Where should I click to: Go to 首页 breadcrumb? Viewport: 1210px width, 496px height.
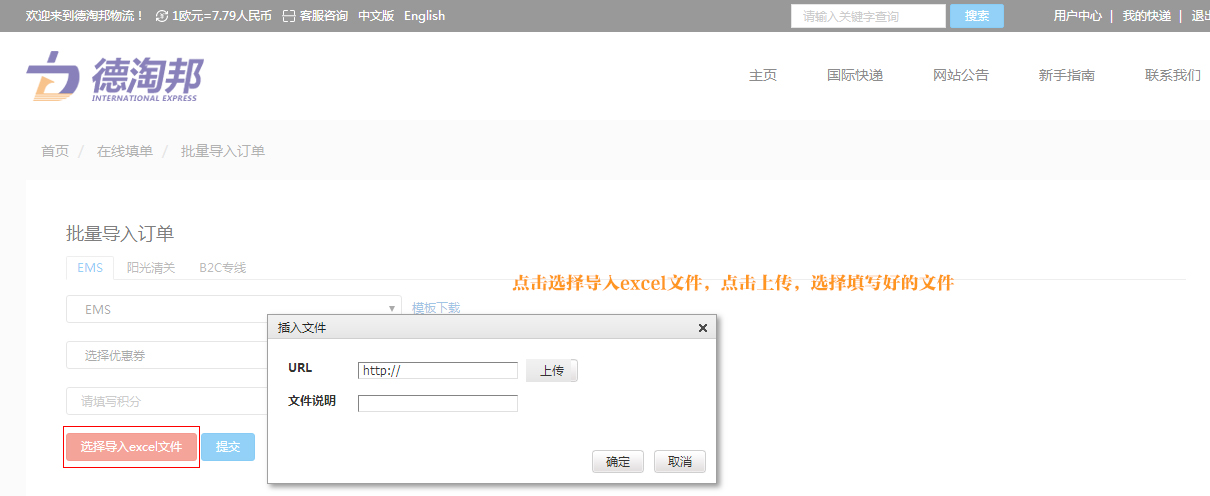point(55,151)
